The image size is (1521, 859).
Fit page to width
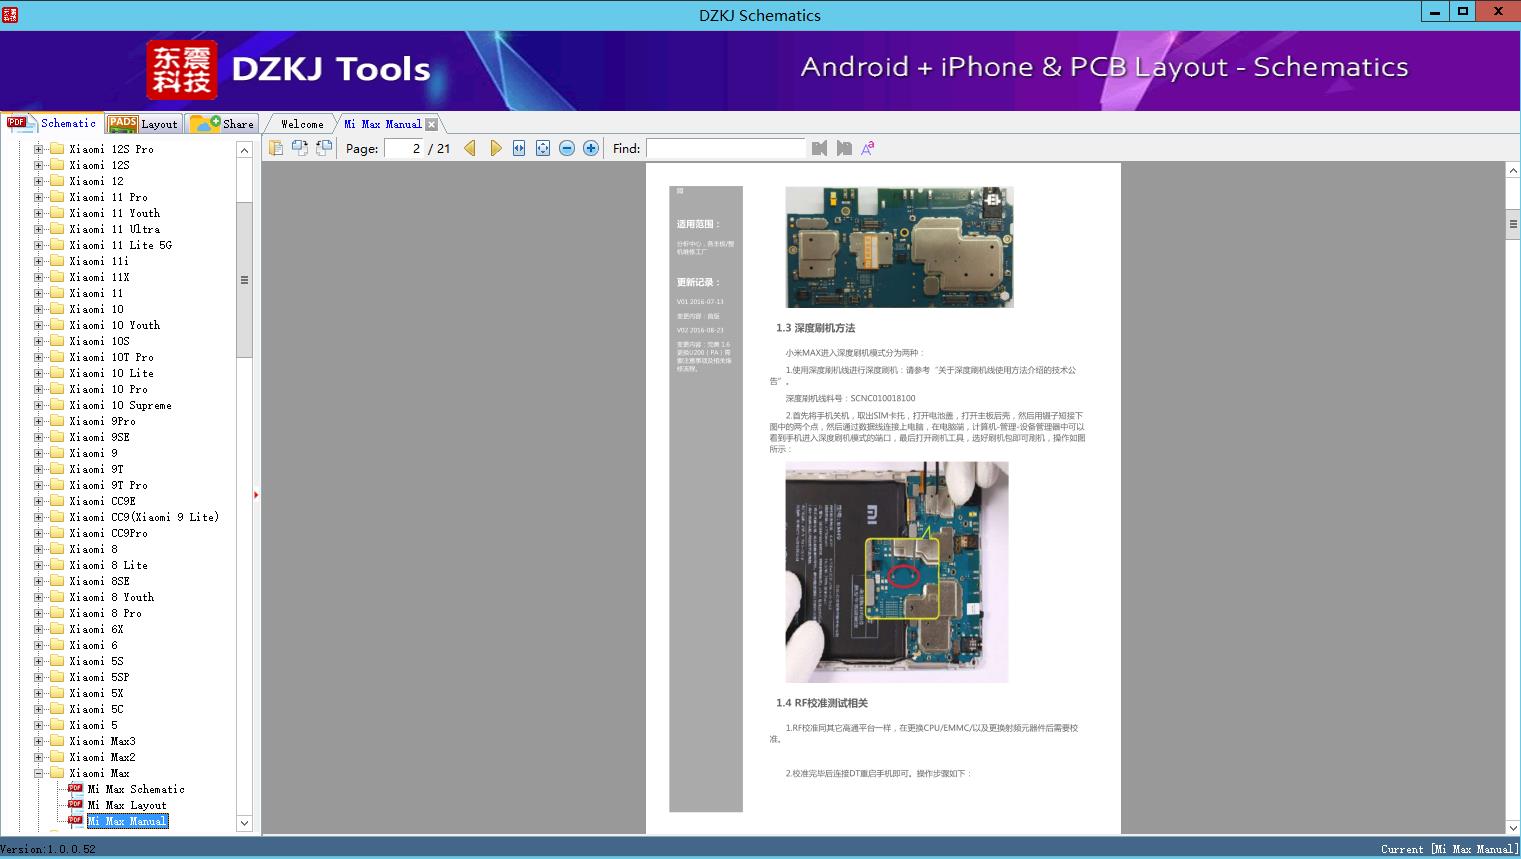pos(519,148)
